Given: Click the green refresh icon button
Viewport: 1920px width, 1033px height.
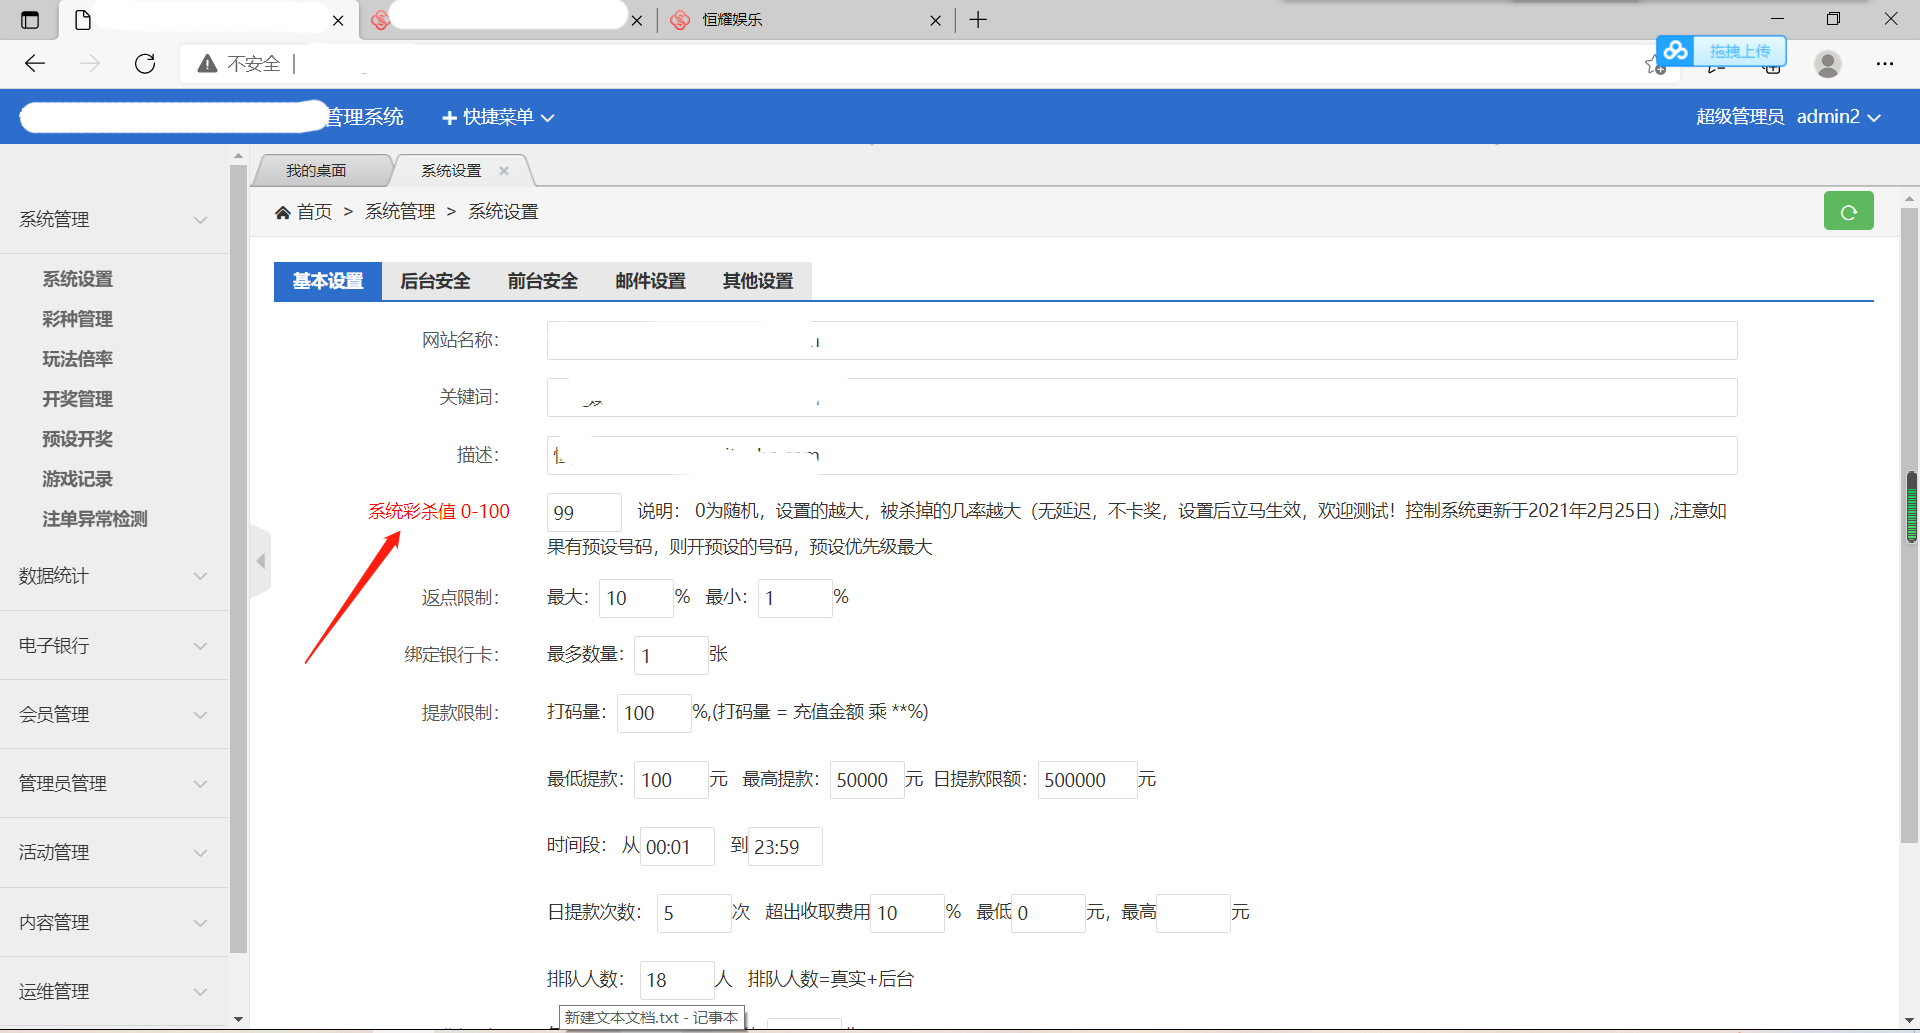Looking at the screenshot, I should (1848, 212).
